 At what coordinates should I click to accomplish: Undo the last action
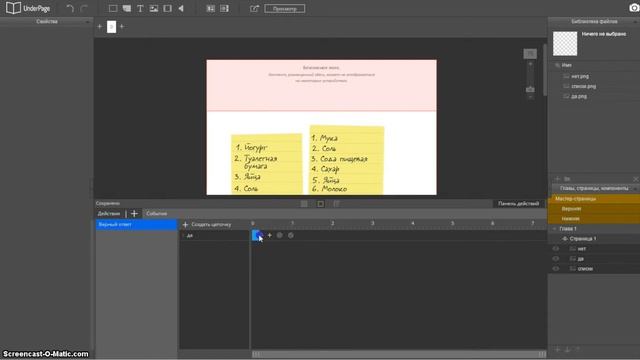pyautogui.click(x=70, y=8)
